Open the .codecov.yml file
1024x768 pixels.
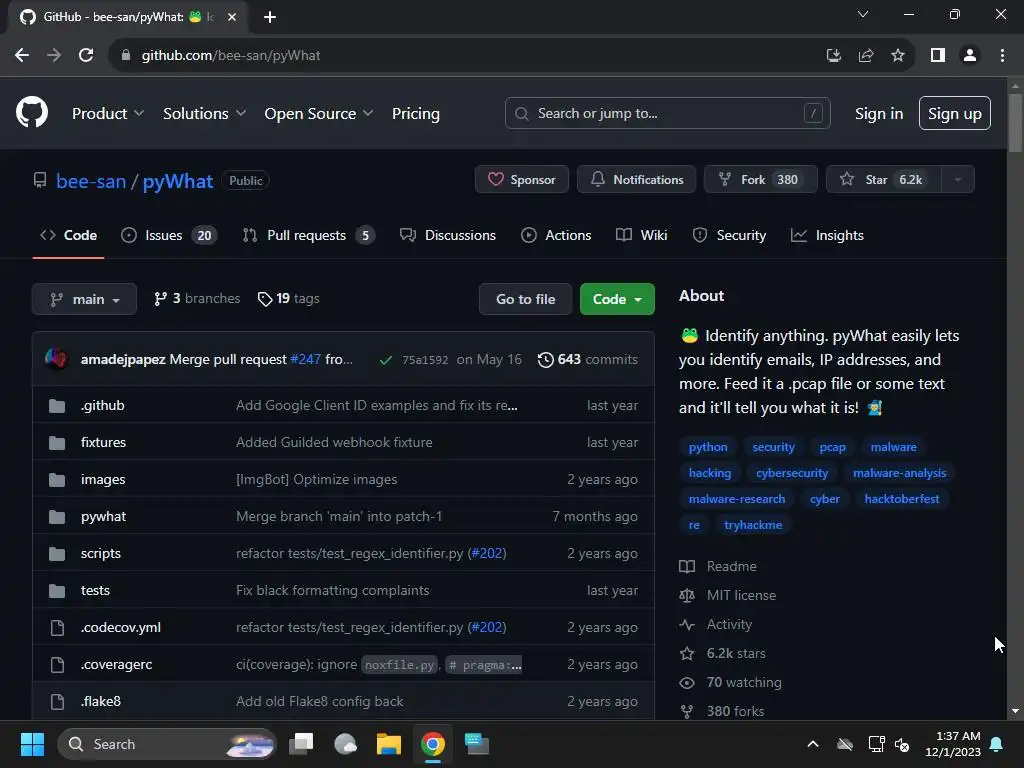[121, 628]
